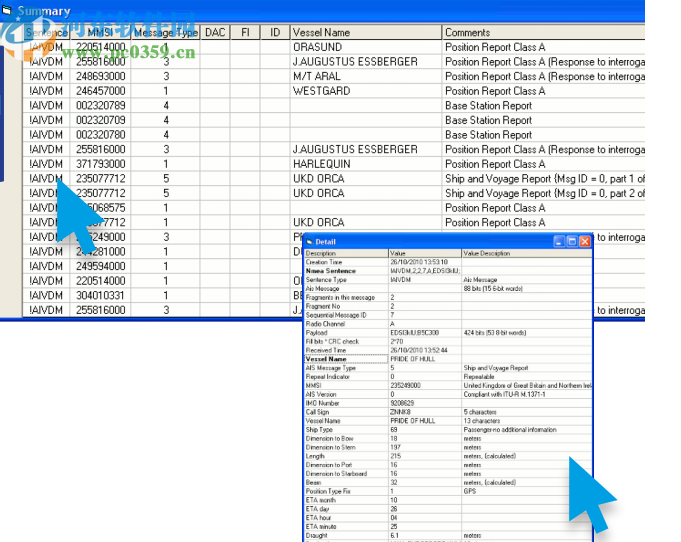Select the ORASUND vessel name in first row

point(317,47)
